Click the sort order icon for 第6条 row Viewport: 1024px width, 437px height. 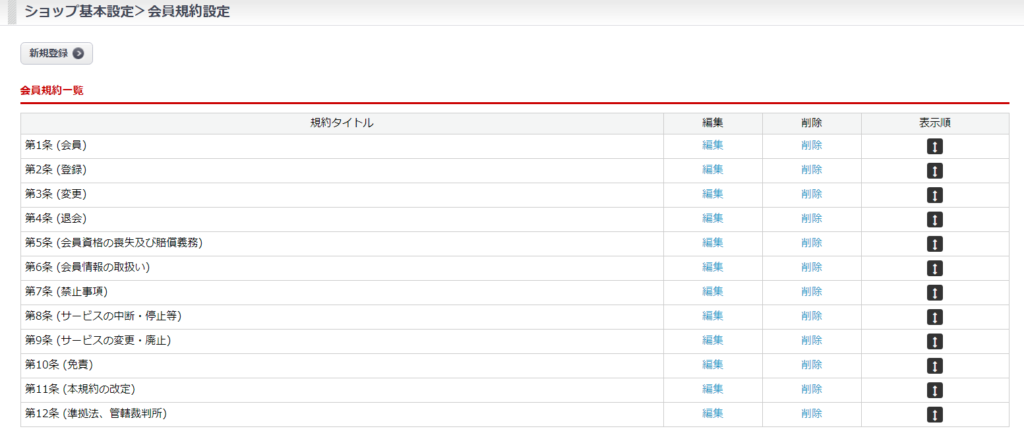[935, 268]
